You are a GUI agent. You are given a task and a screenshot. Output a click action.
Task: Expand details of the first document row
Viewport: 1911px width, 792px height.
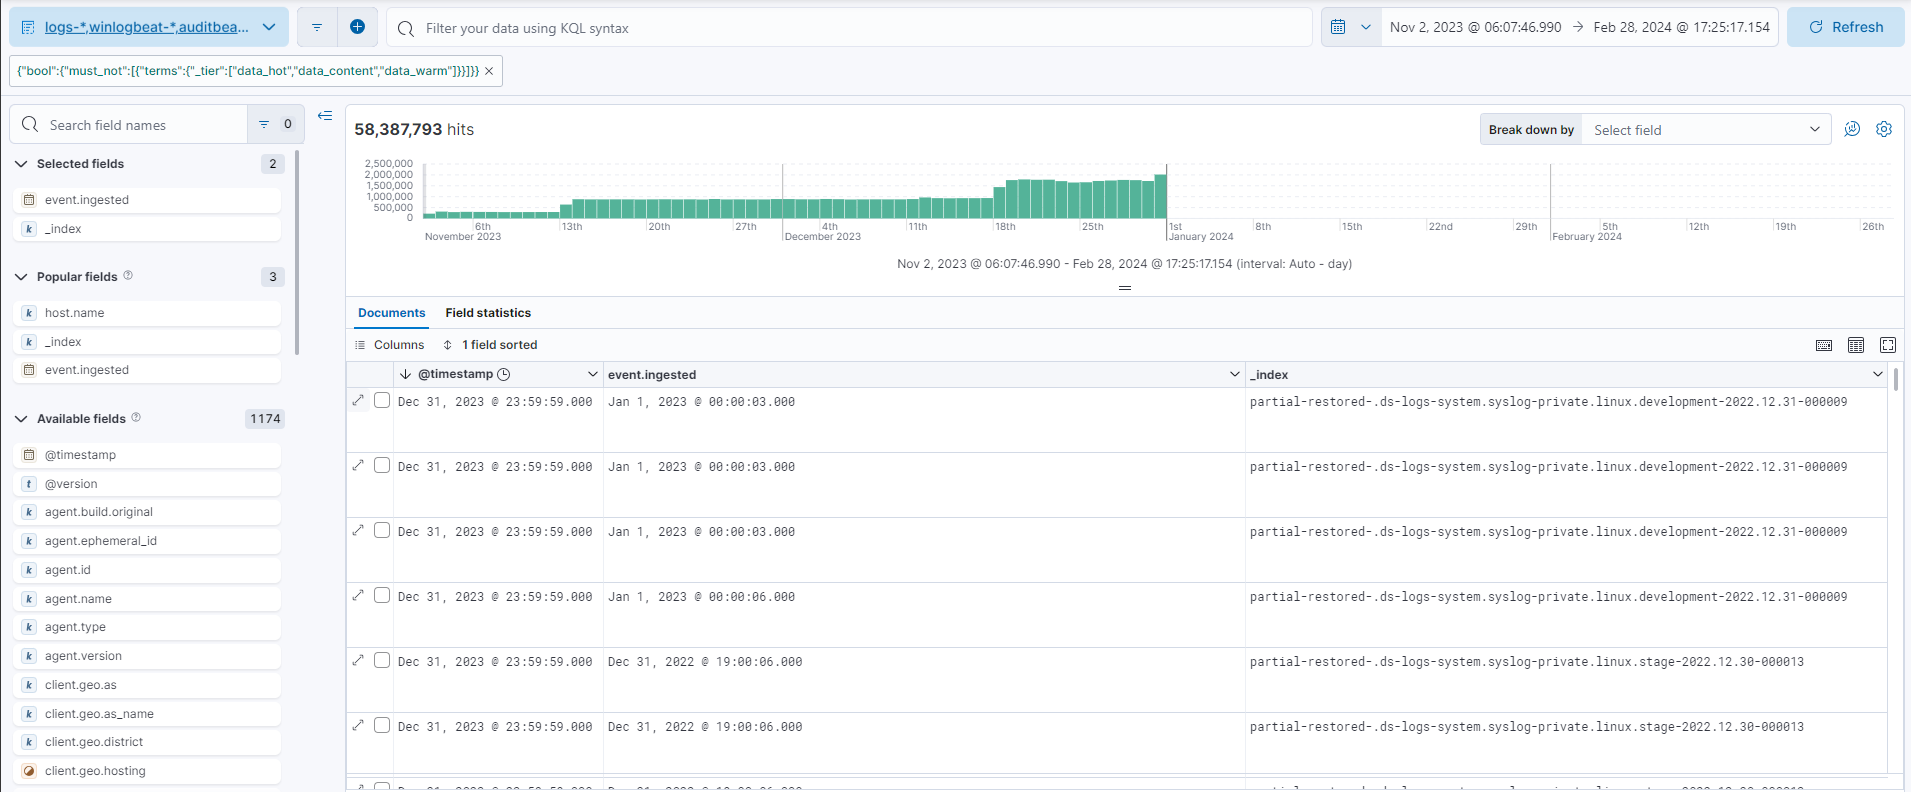[x=359, y=401]
